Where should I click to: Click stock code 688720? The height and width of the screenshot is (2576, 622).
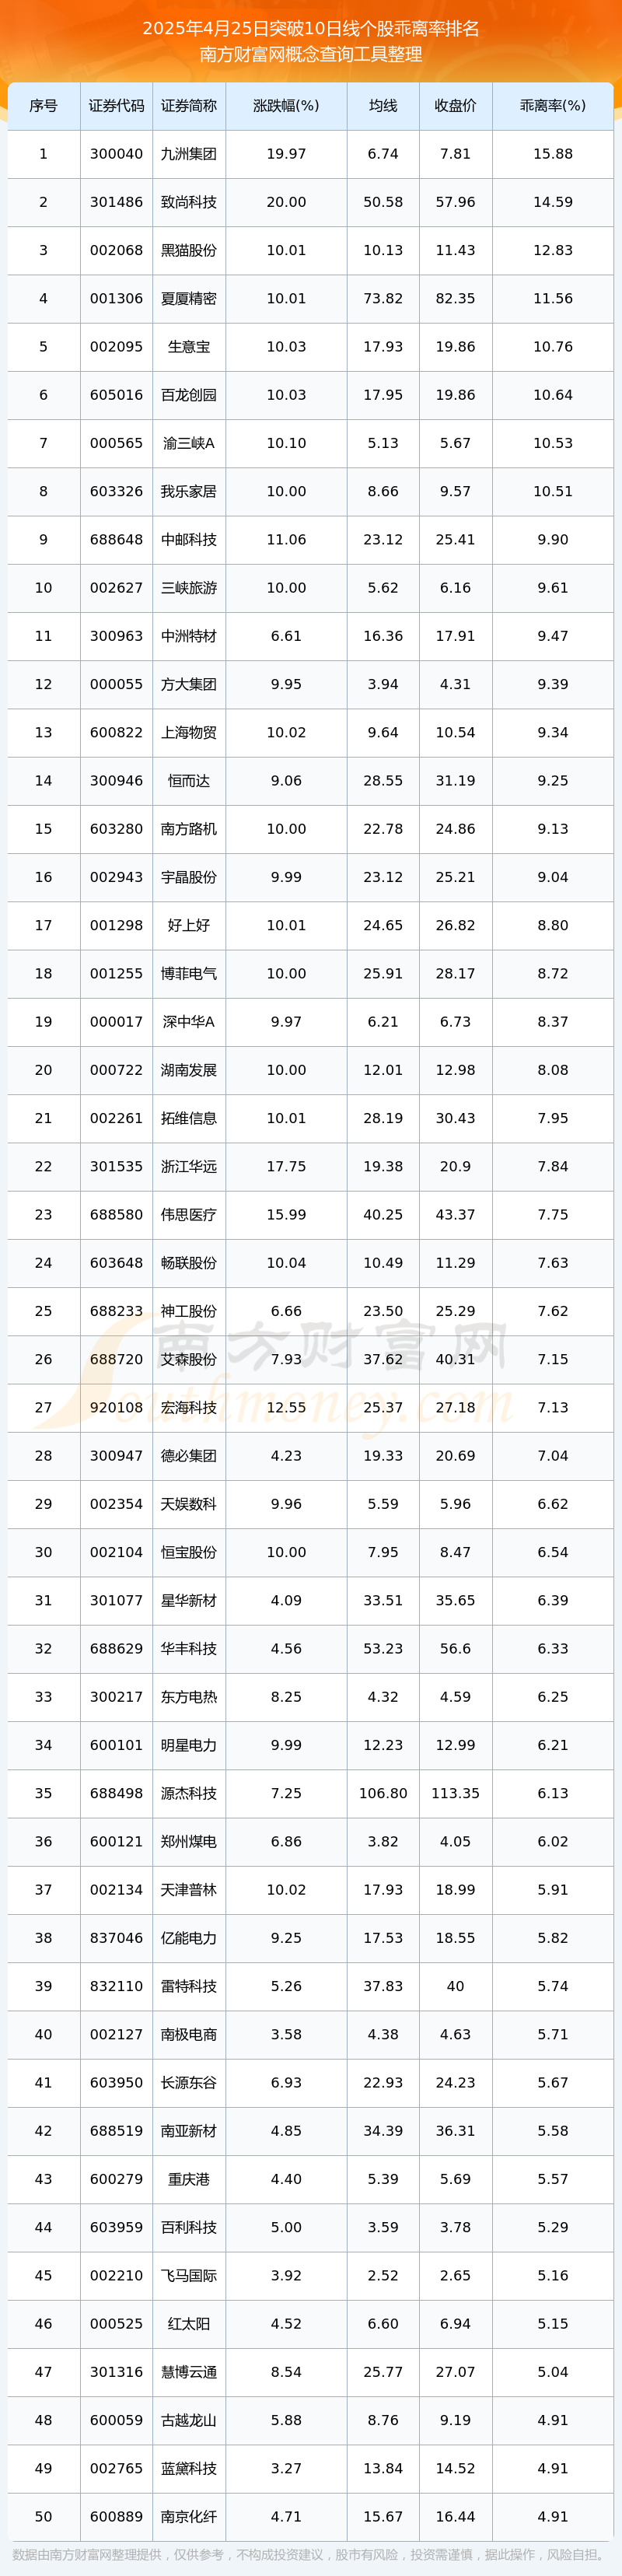(116, 1359)
